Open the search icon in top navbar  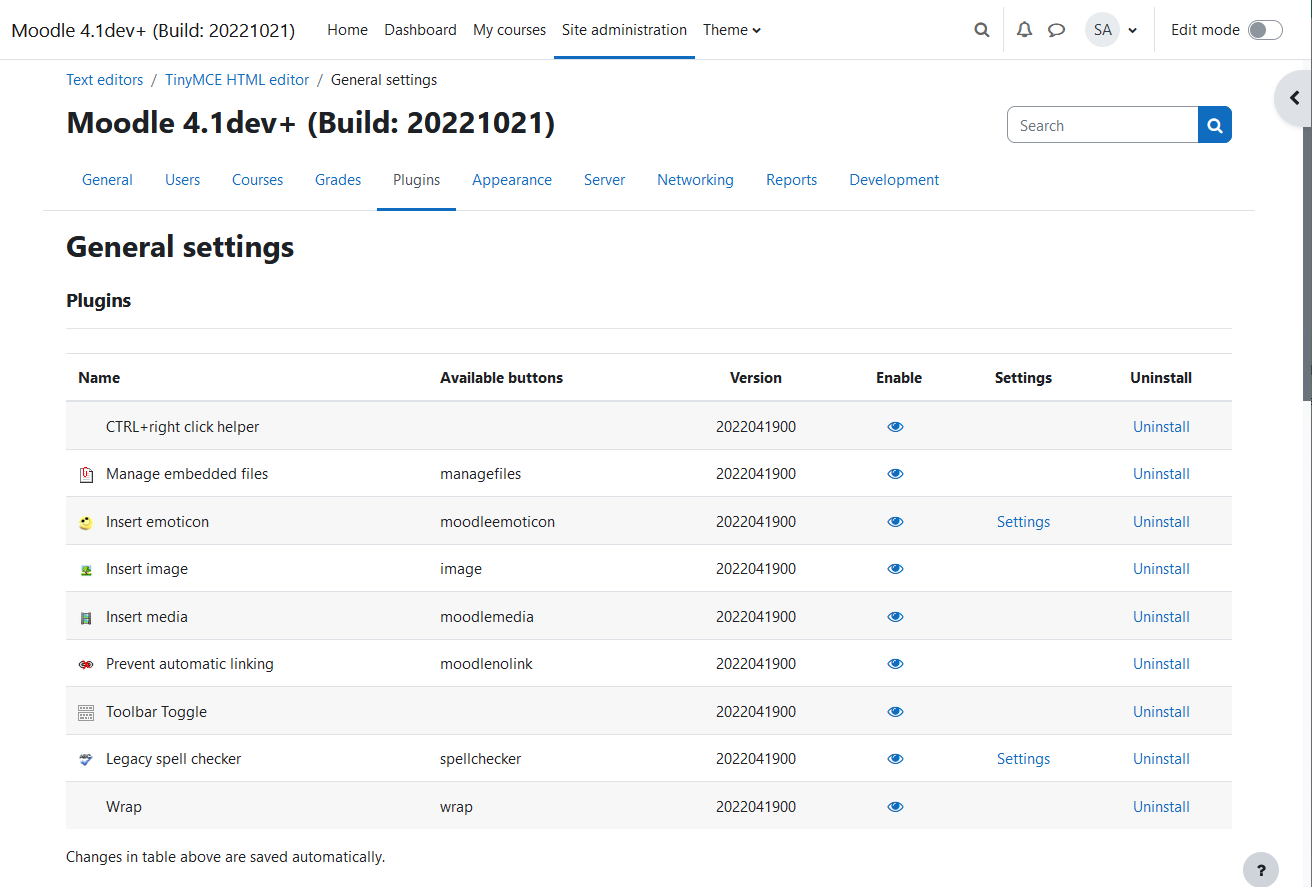(x=982, y=30)
